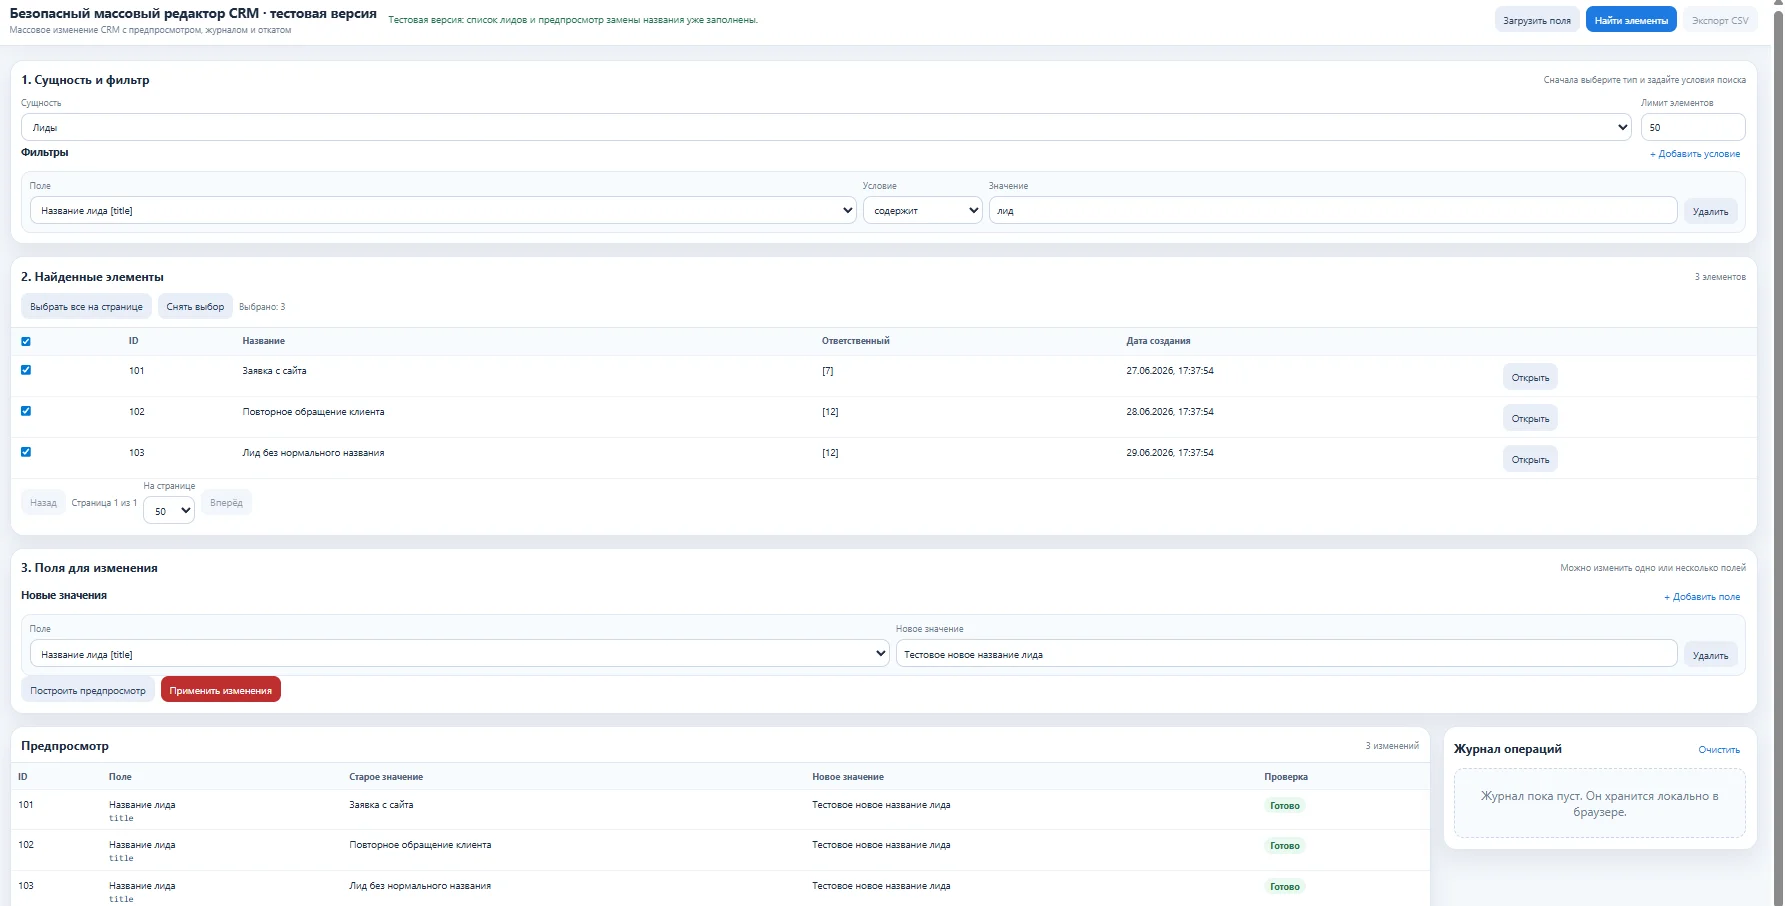This screenshot has height=906, width=1785.
Task: Click the Ответственный column header
Action: pos(855,341)
